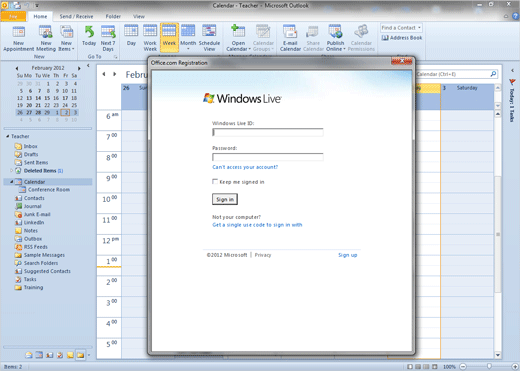
Task: Open the Folder ribbon tab
Action: coord(113,16)
